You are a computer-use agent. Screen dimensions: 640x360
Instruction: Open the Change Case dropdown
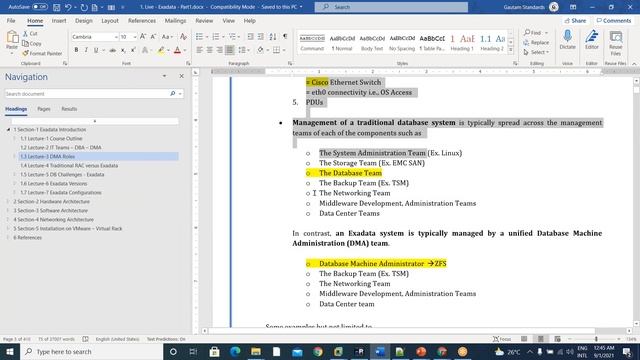(167, 37)
